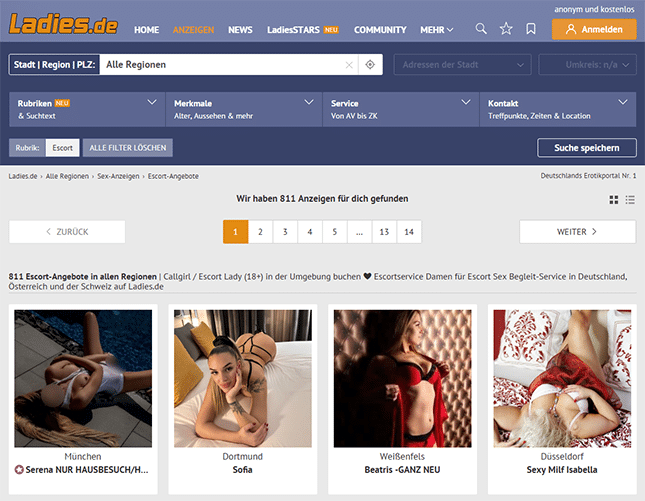Switch to grid view layout
This screenshot has height=501, width=645.
(614, 200)
